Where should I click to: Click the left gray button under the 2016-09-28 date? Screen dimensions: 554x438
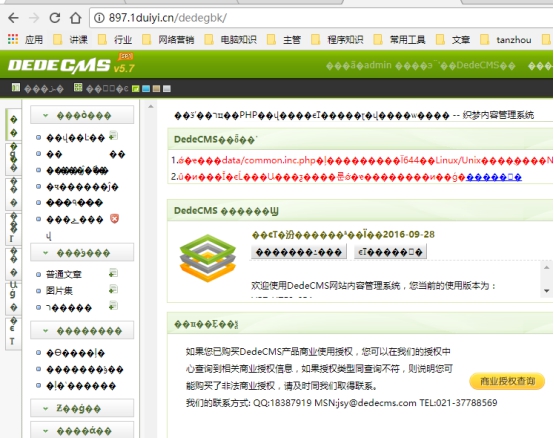click(x=299, y=252)
